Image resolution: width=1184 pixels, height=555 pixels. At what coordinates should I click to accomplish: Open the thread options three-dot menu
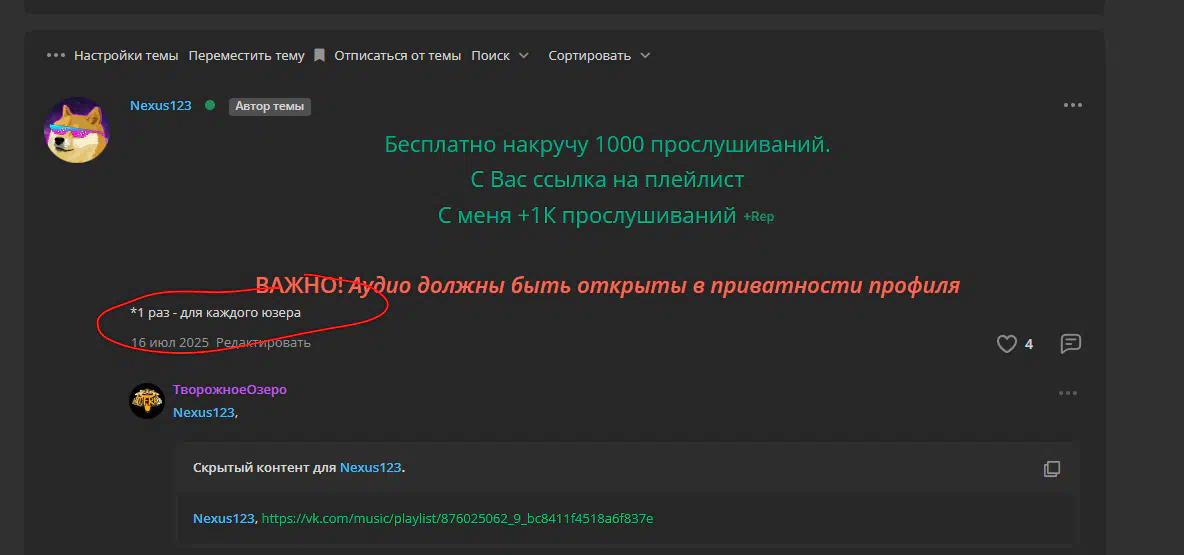click(x=56, y=55)
